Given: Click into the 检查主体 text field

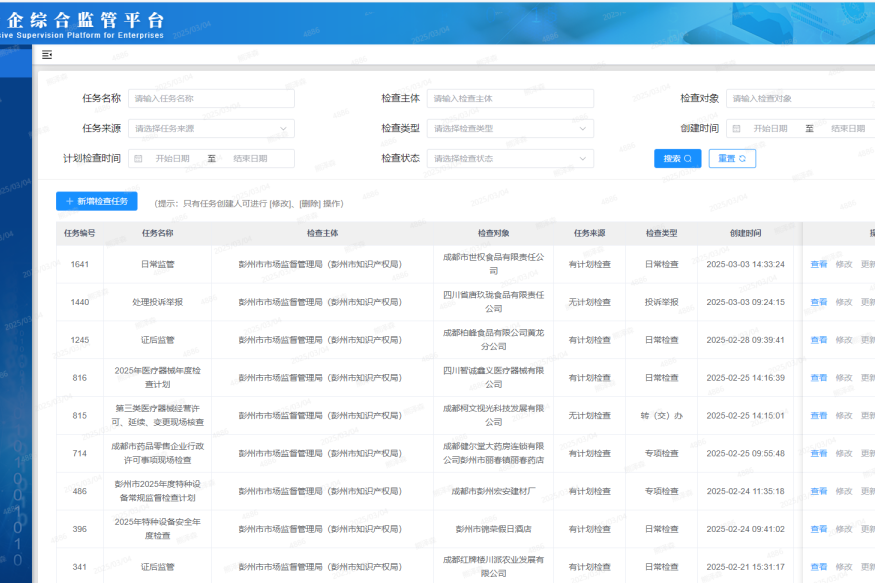Looking at the screenshot, I should (x=509, y=99).
